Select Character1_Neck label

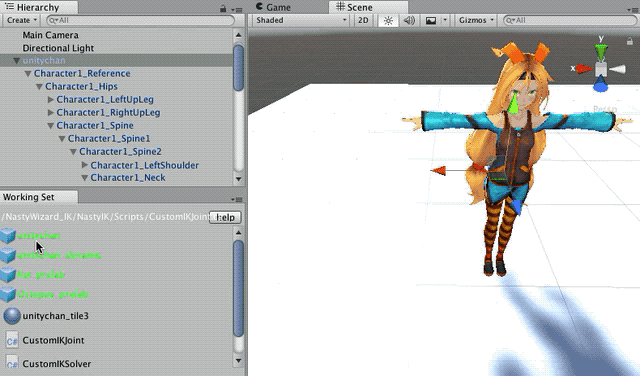tap(128, 178)
